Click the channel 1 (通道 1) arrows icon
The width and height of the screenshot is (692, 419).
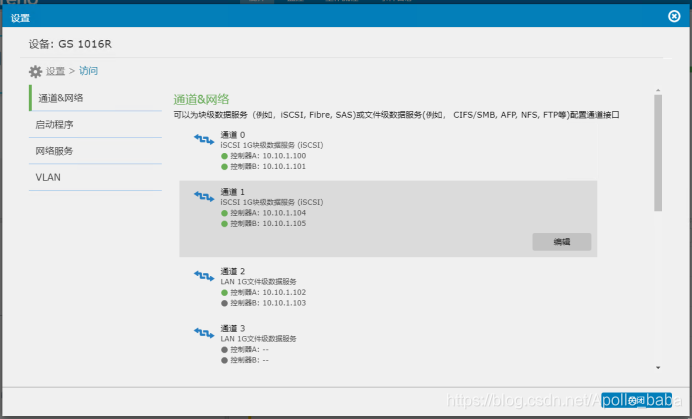(204, 196)
